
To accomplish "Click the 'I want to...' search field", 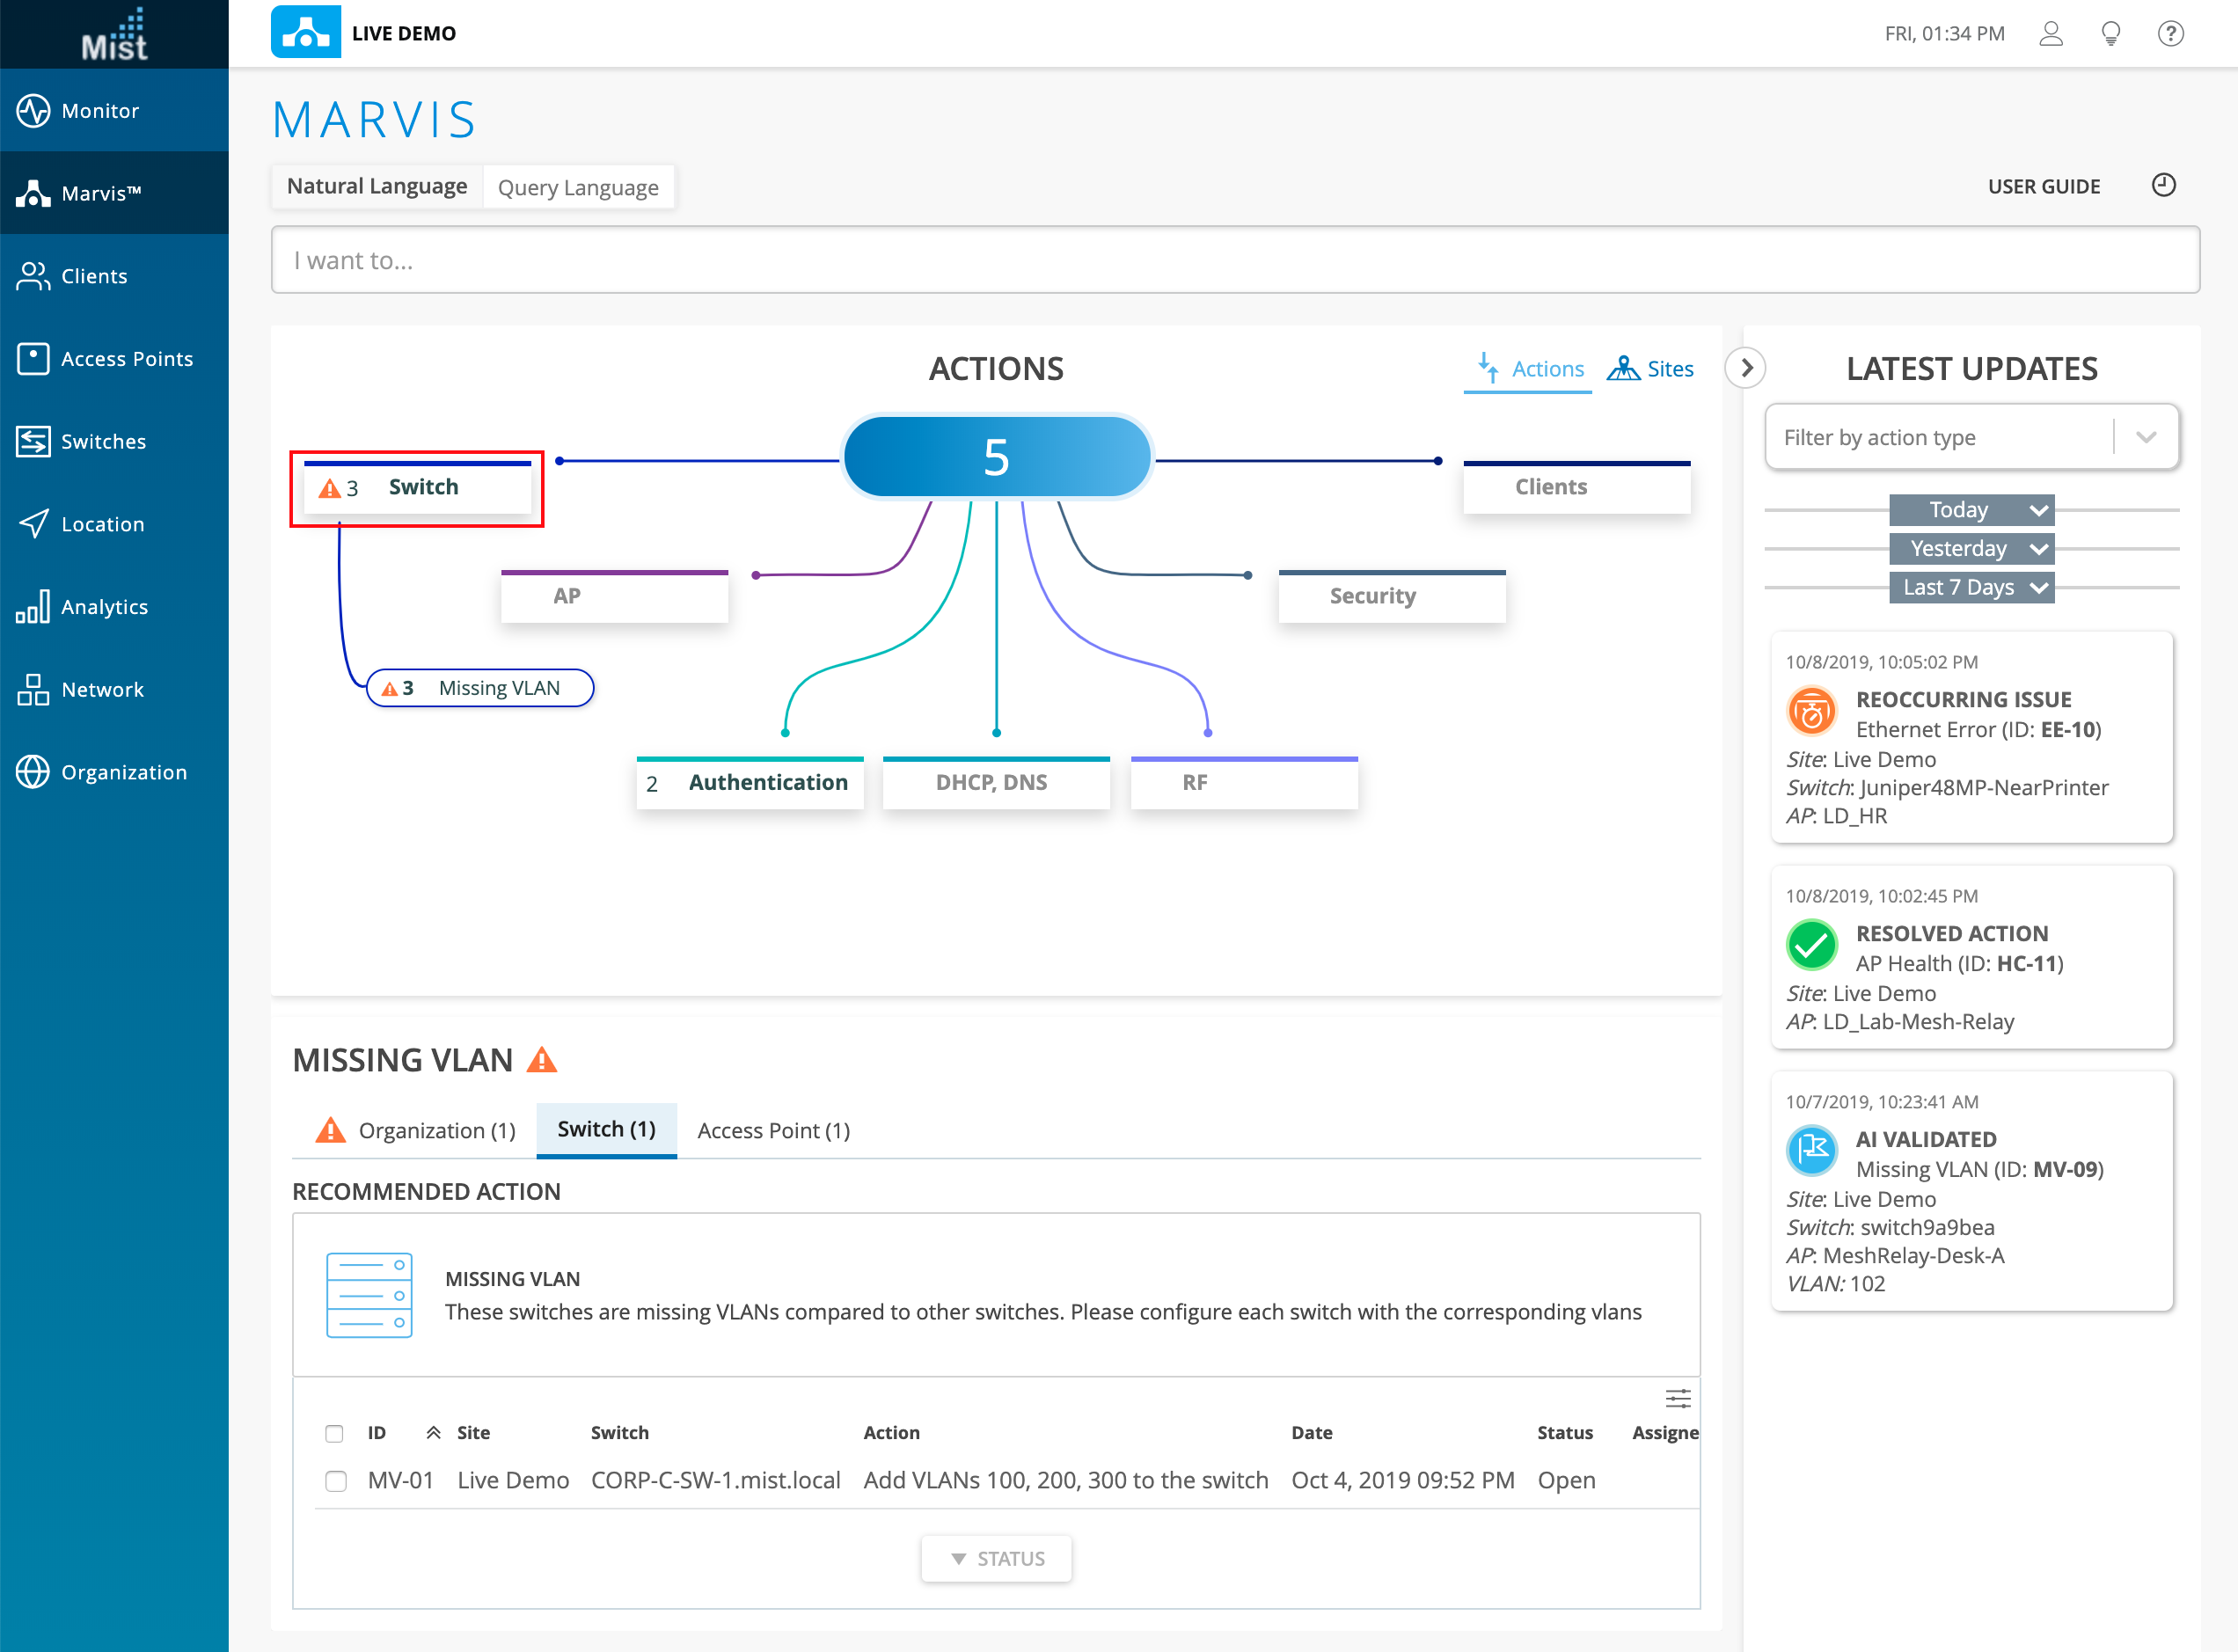I will pos(1234,261).
